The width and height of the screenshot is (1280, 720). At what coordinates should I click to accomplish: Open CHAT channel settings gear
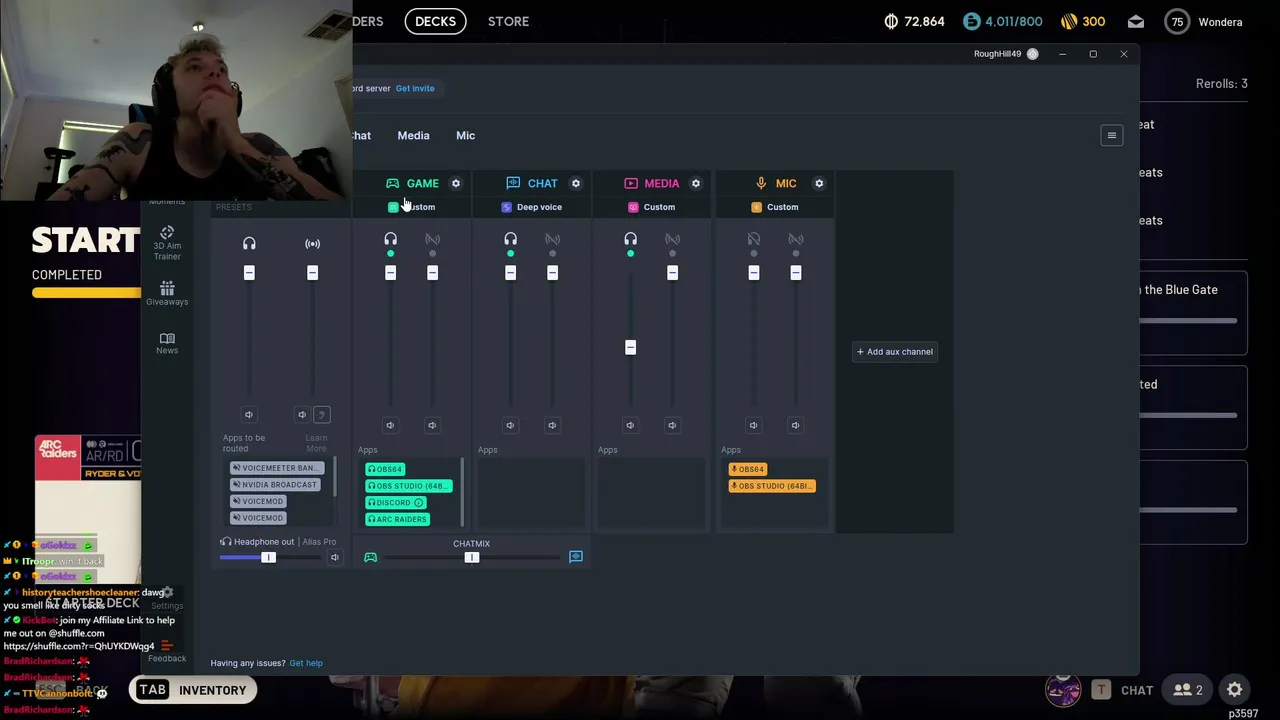coord(576,183)
